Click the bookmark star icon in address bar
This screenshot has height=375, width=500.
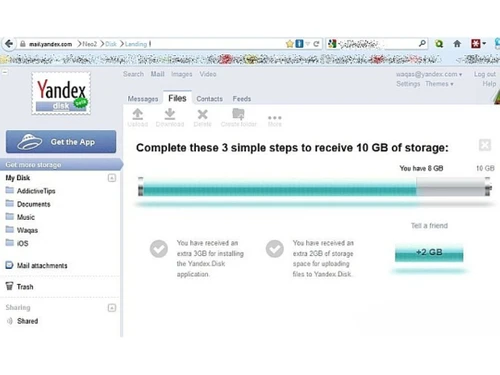(x=290, y=44)
